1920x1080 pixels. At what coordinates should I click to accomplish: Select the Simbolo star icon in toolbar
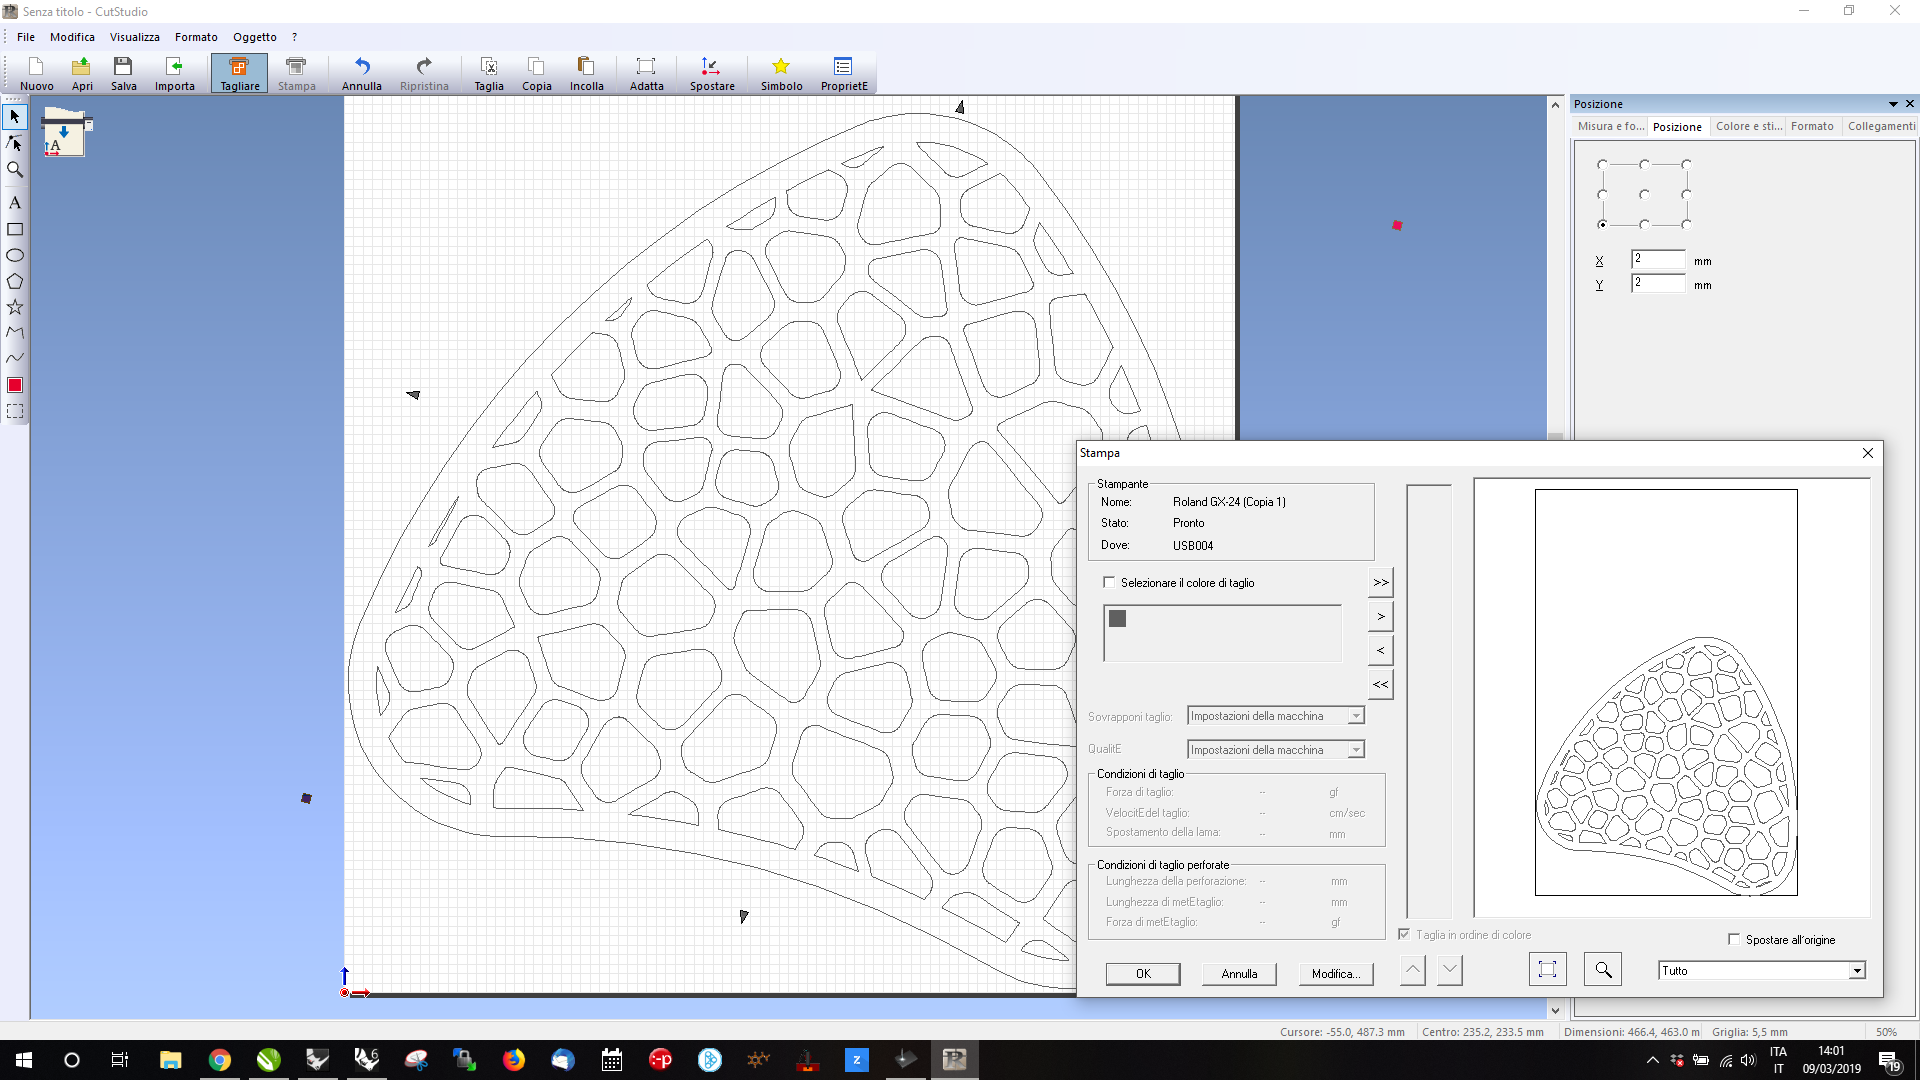[x=781, y=73]
